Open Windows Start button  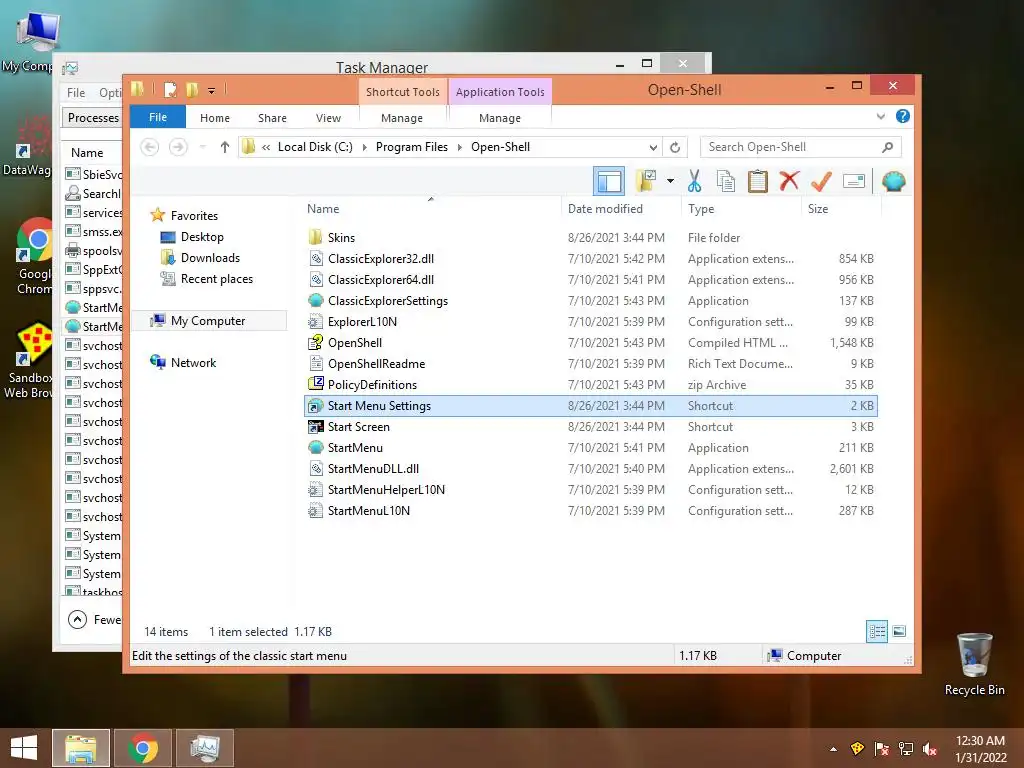click(24, 748)
